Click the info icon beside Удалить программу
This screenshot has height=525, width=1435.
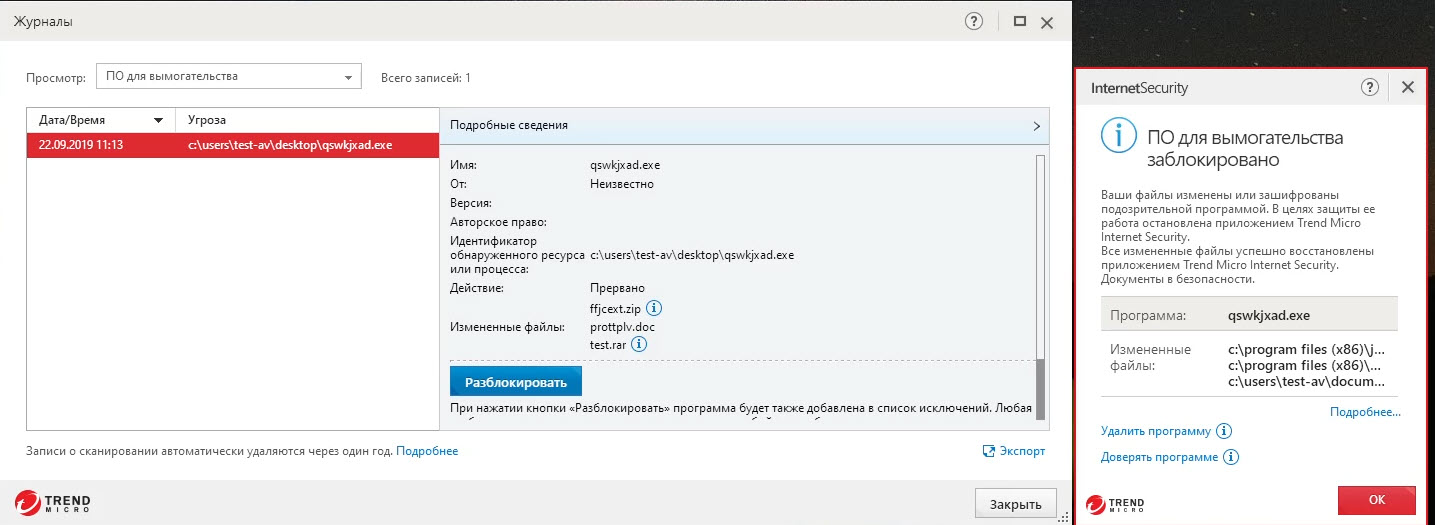point(1223,431)
